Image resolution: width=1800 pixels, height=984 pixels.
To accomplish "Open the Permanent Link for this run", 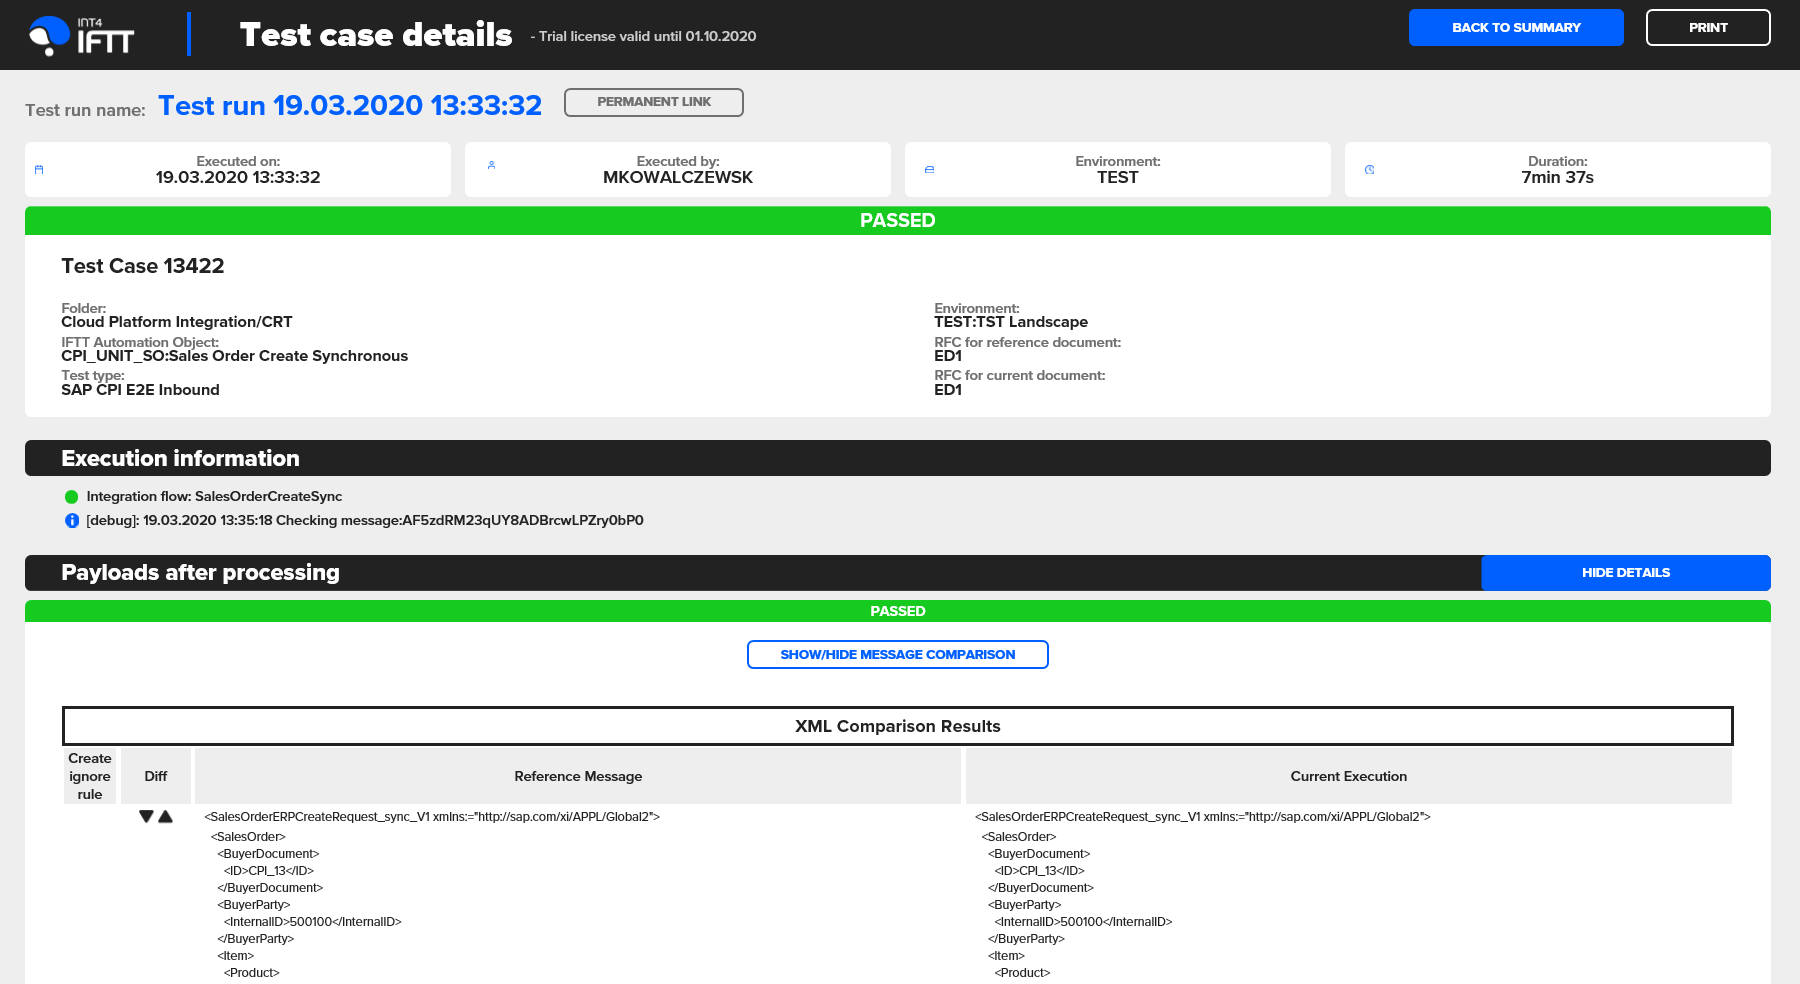I will (x=653, y=102).
